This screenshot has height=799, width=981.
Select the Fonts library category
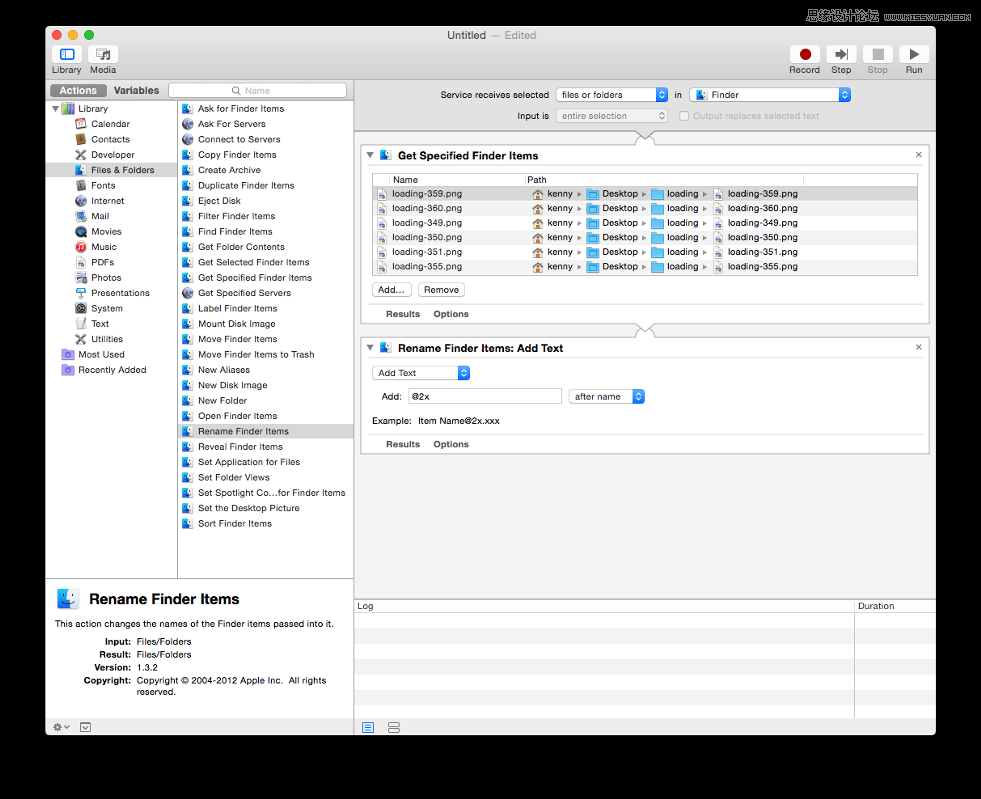[103, 185]
